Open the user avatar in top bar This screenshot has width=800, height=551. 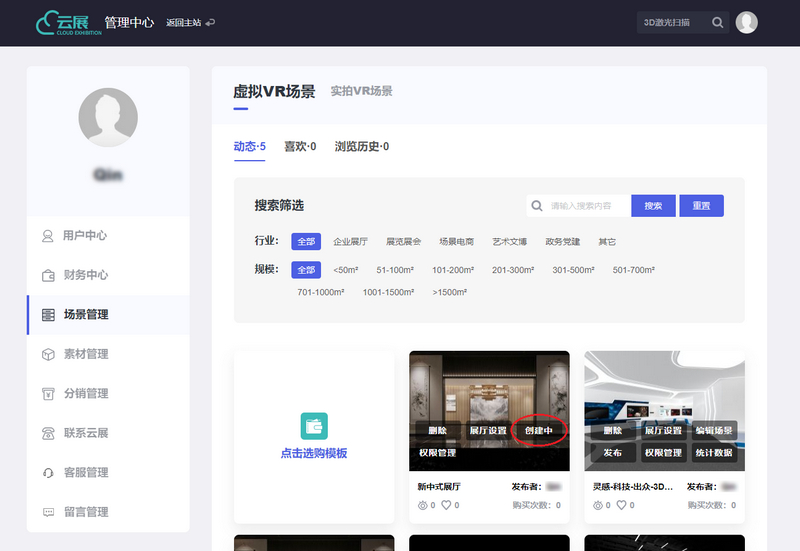[746, 22]
